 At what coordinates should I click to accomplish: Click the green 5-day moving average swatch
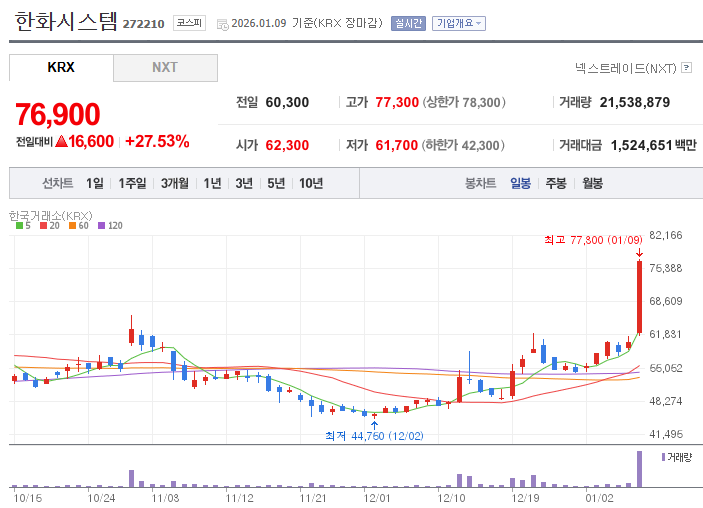pos(19,226)
